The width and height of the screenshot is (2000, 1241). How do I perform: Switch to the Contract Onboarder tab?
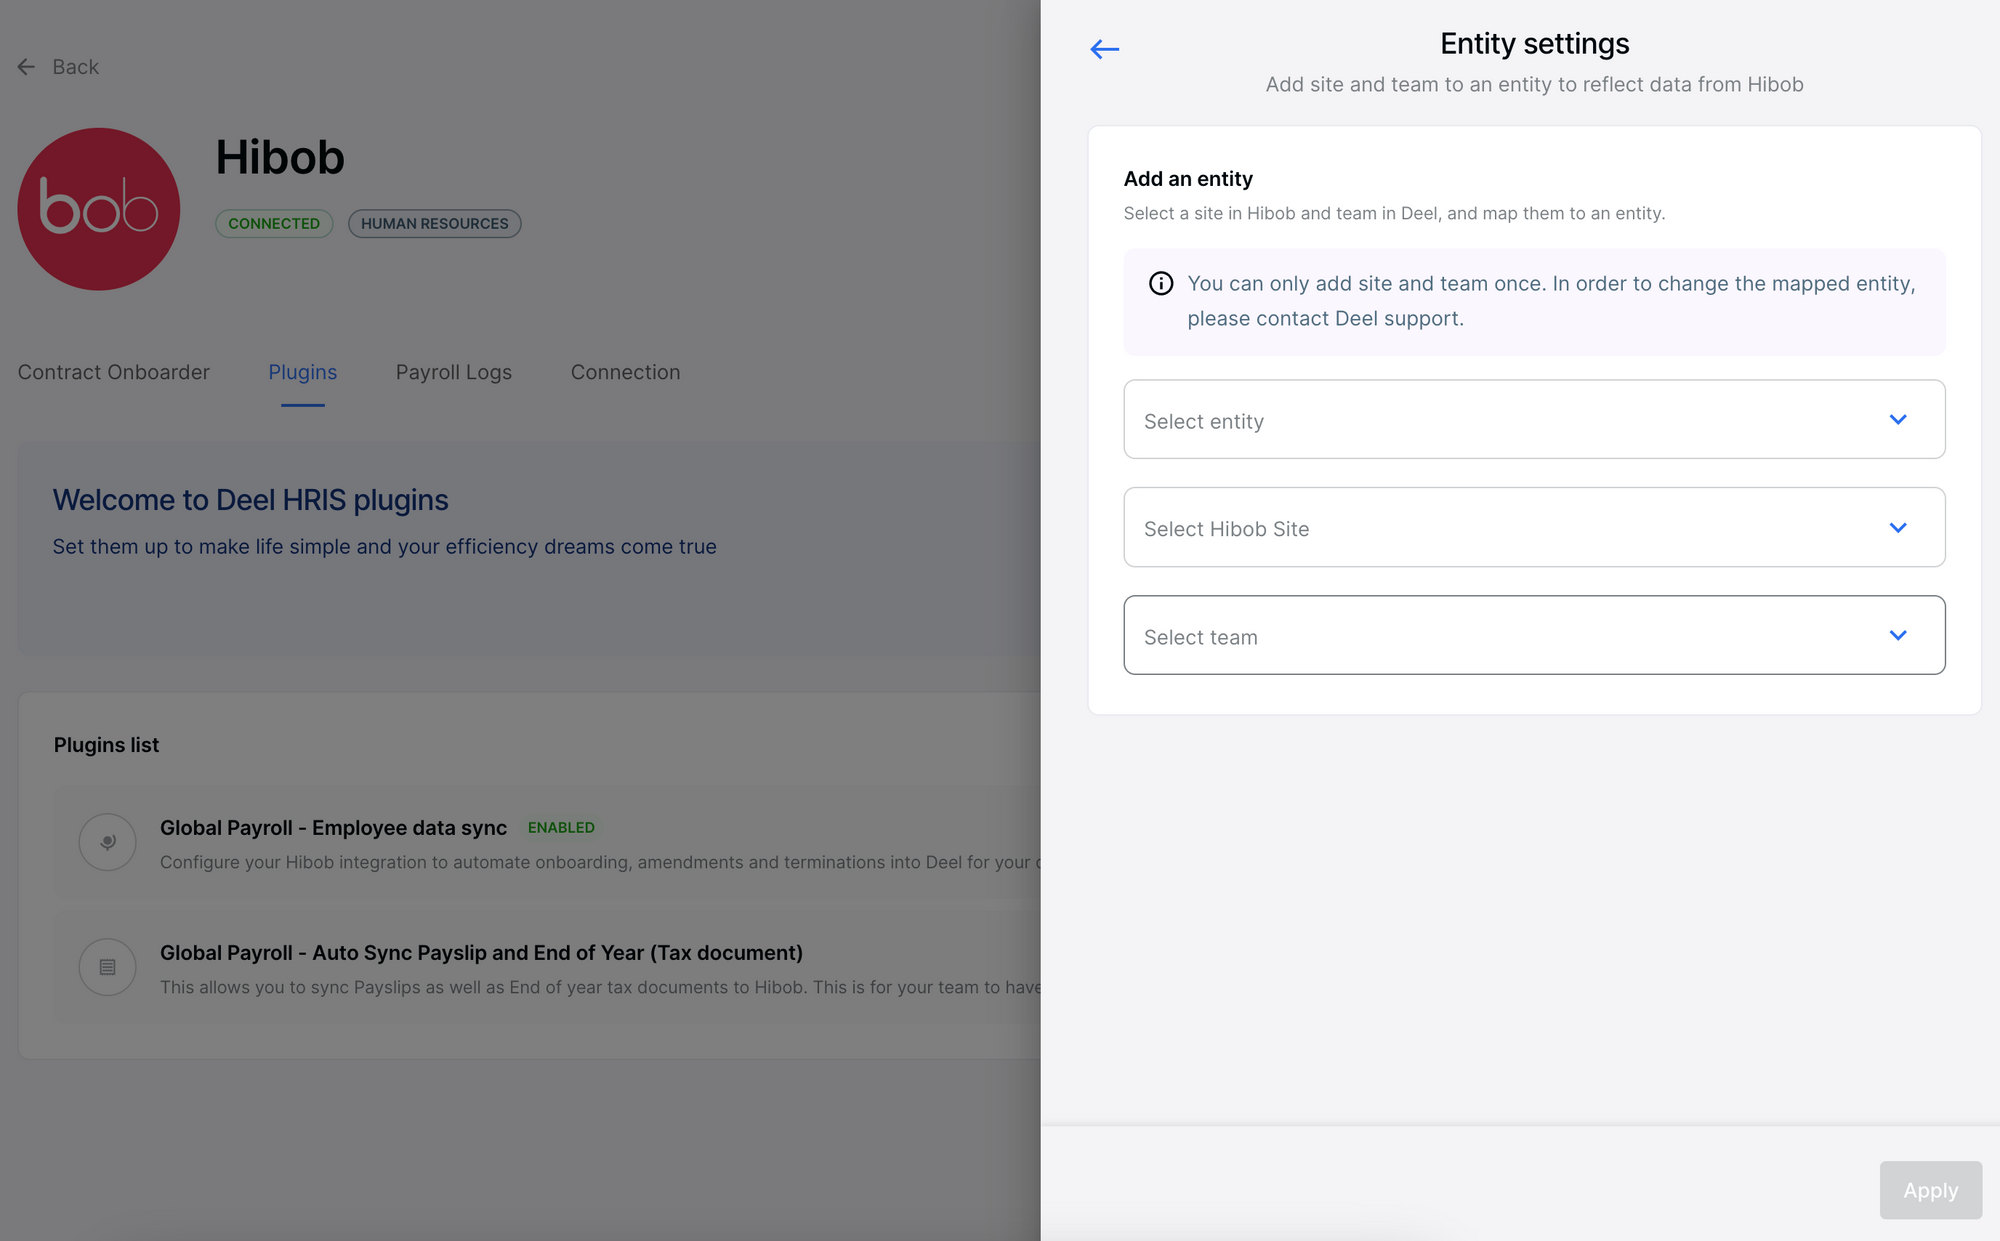click(114, 372)
